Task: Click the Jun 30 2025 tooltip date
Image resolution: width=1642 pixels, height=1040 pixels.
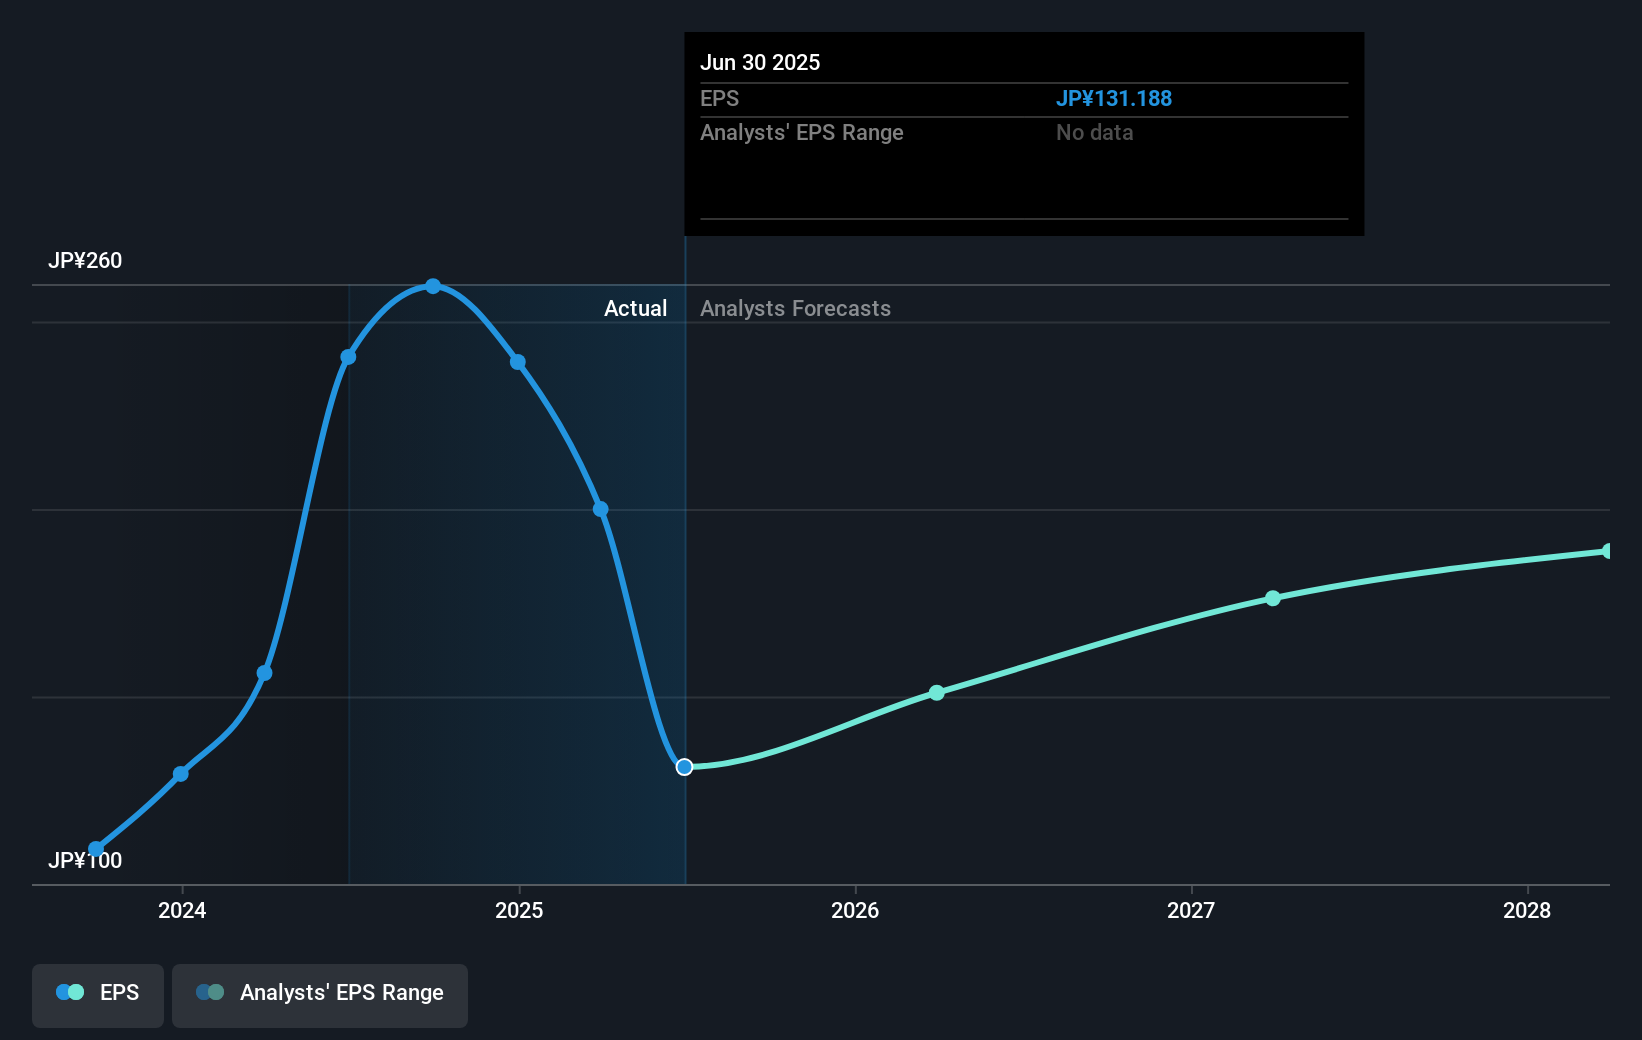Action: [x=760, y=62]
